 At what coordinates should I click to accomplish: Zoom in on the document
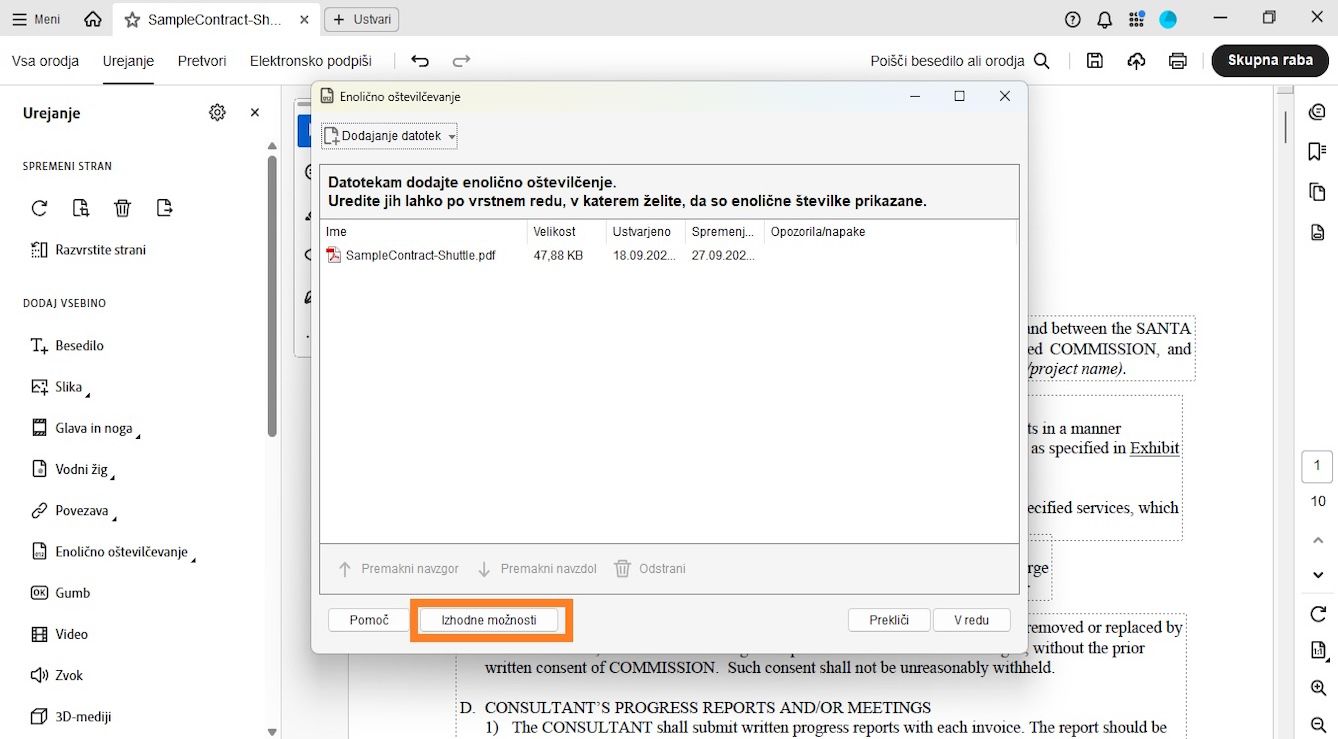click(1317, 688)
